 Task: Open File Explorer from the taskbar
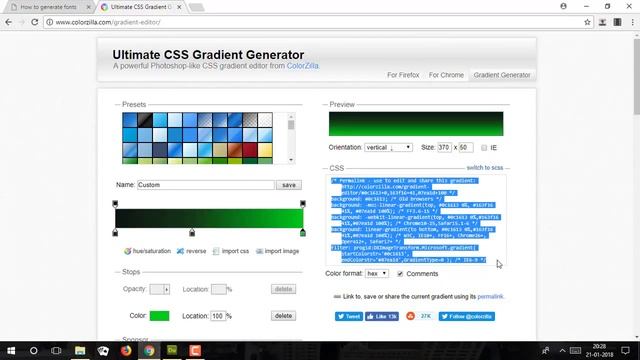click(80, 351)
